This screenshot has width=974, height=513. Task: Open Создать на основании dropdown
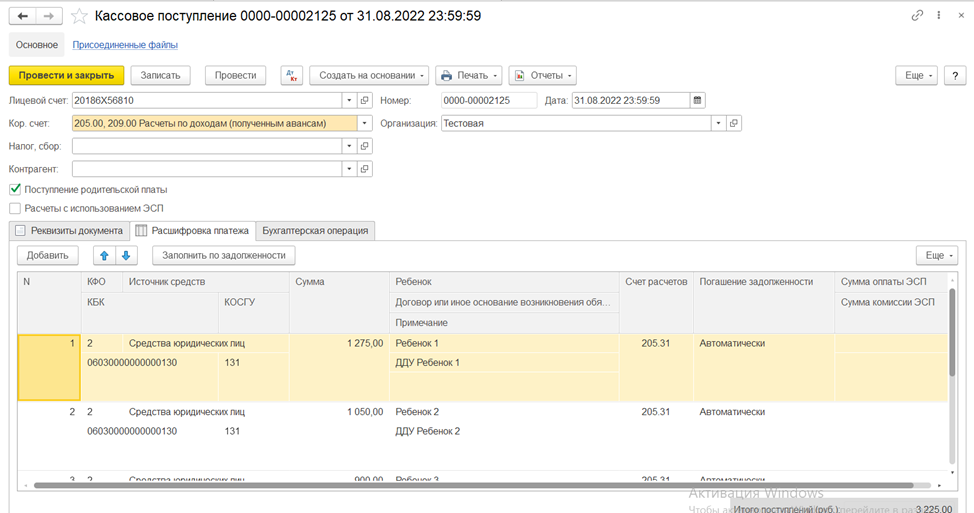tap(370, 75)
